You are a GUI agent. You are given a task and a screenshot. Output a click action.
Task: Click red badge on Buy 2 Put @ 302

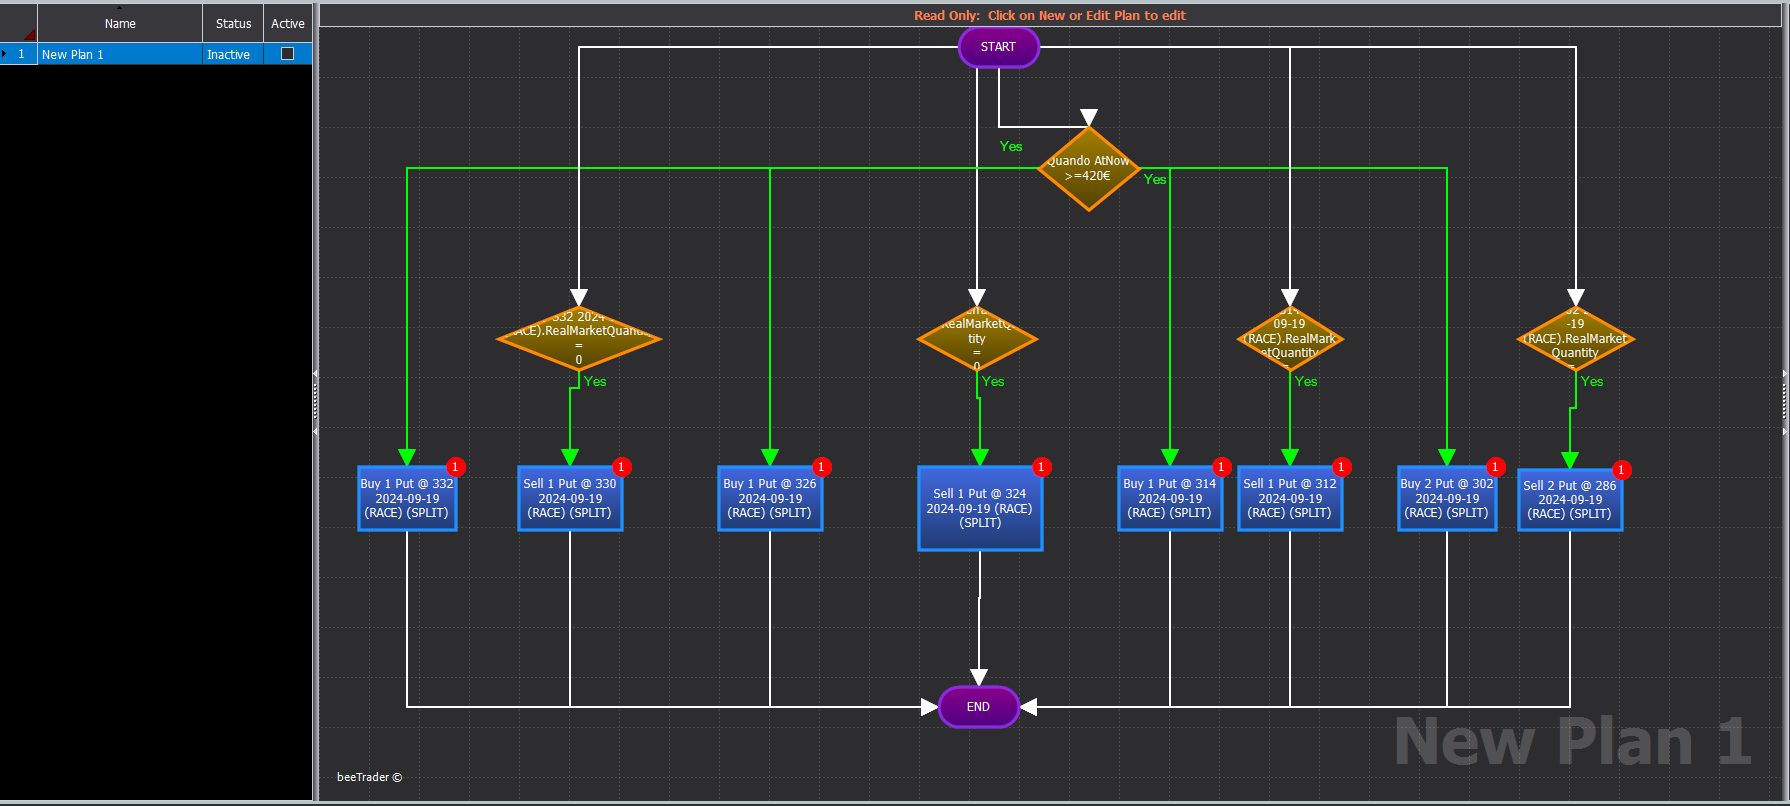pyautogui.click(x=1495, y=467)
